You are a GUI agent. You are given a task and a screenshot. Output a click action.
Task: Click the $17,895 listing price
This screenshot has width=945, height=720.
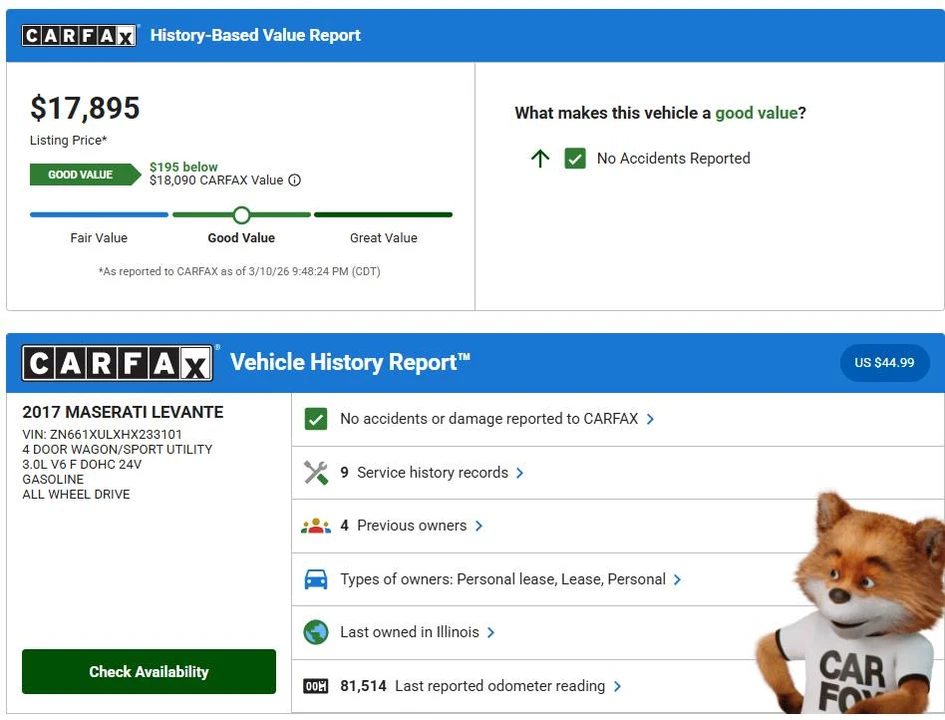[85, 108]
